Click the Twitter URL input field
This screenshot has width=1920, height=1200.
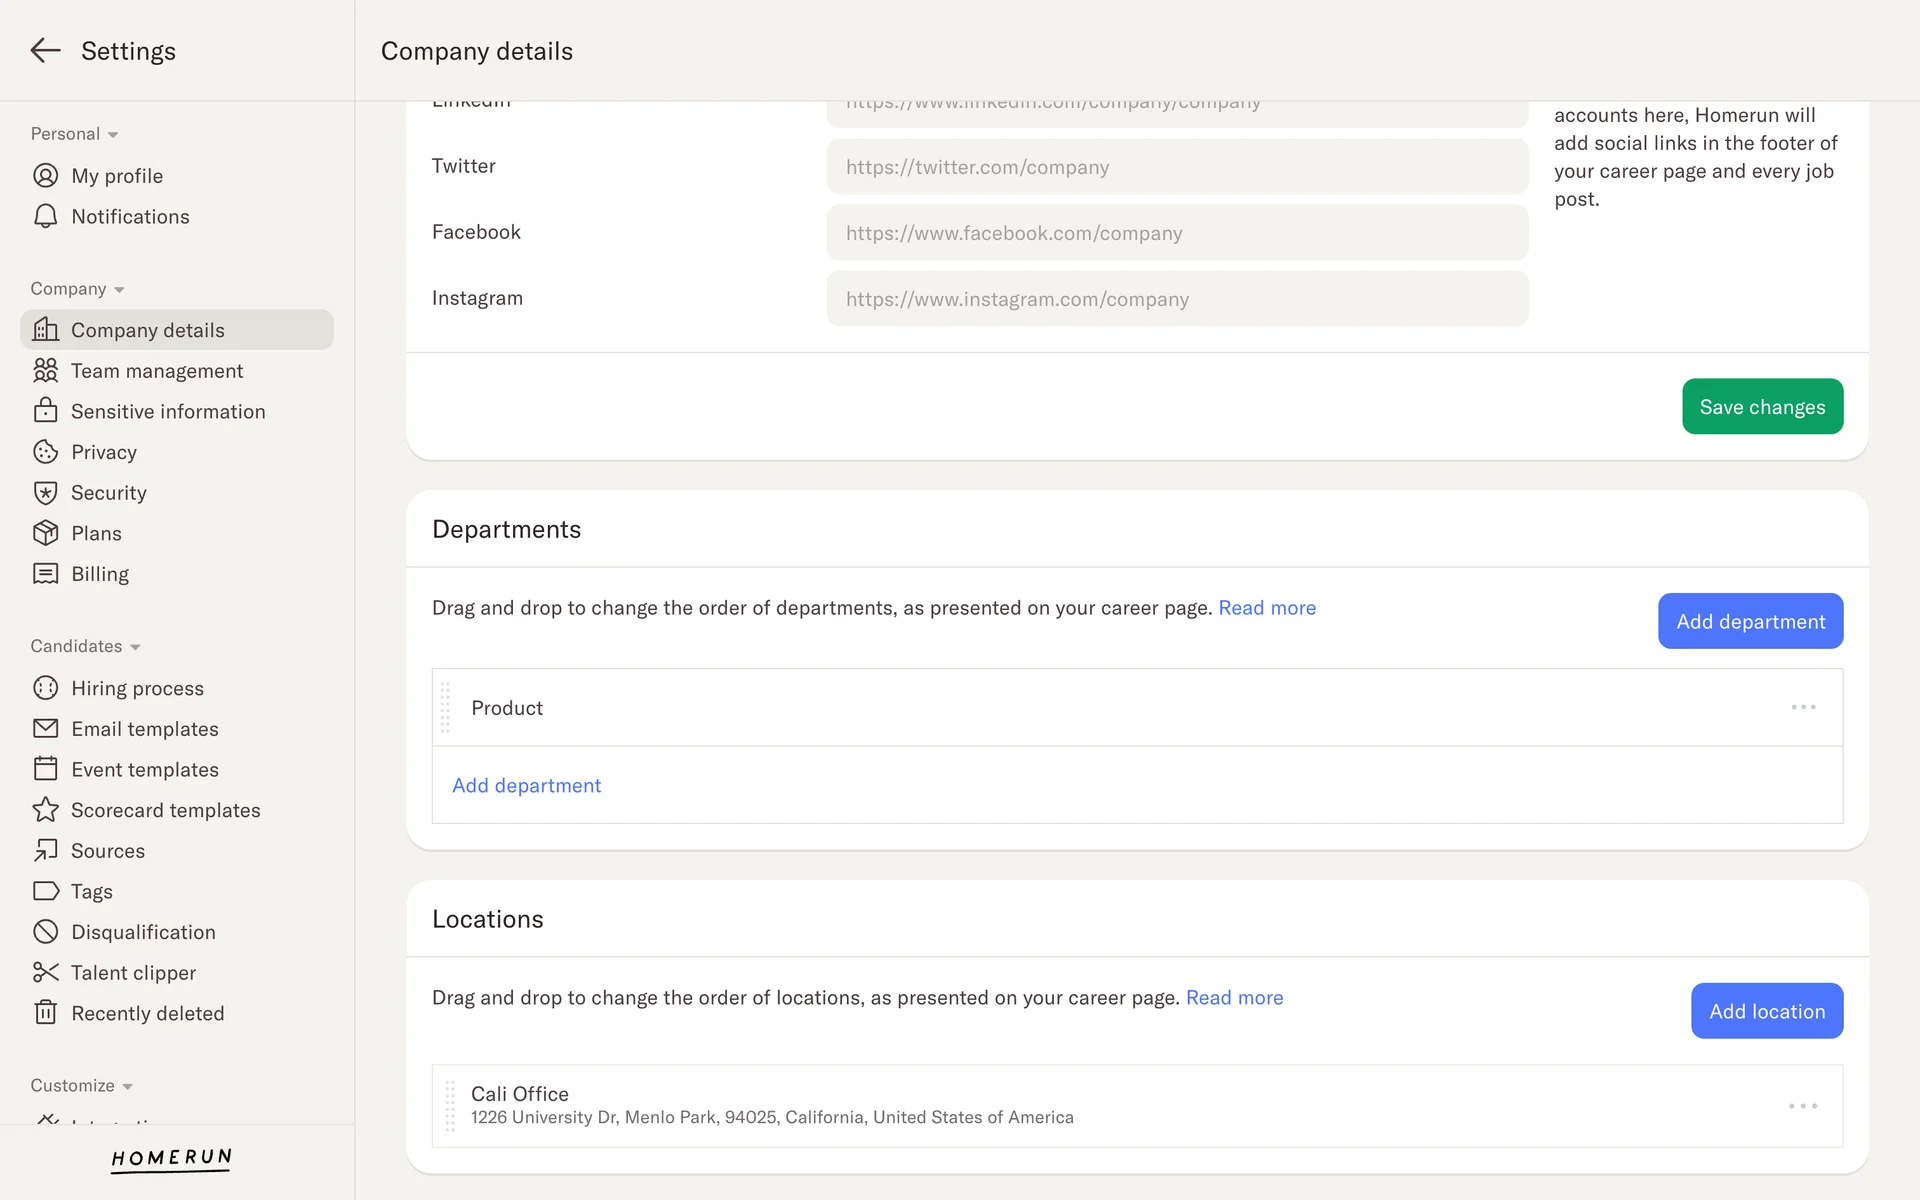[1176, 167]
